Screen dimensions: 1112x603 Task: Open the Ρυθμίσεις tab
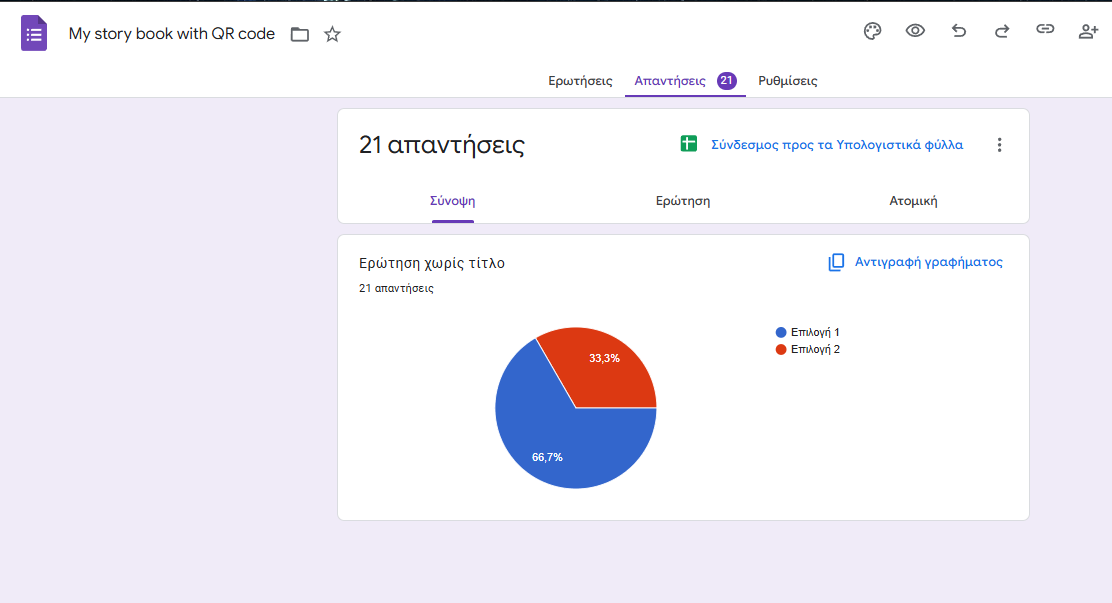point(787,81)
